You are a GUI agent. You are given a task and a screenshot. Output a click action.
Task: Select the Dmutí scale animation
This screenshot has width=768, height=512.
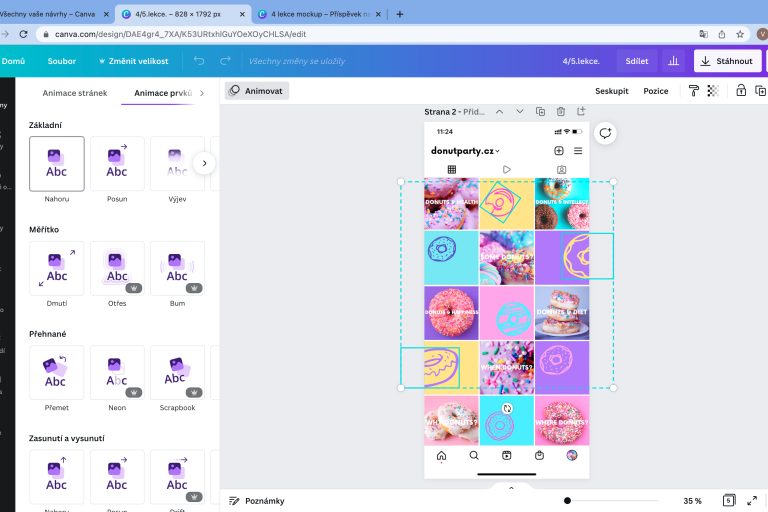coord(57,268)
